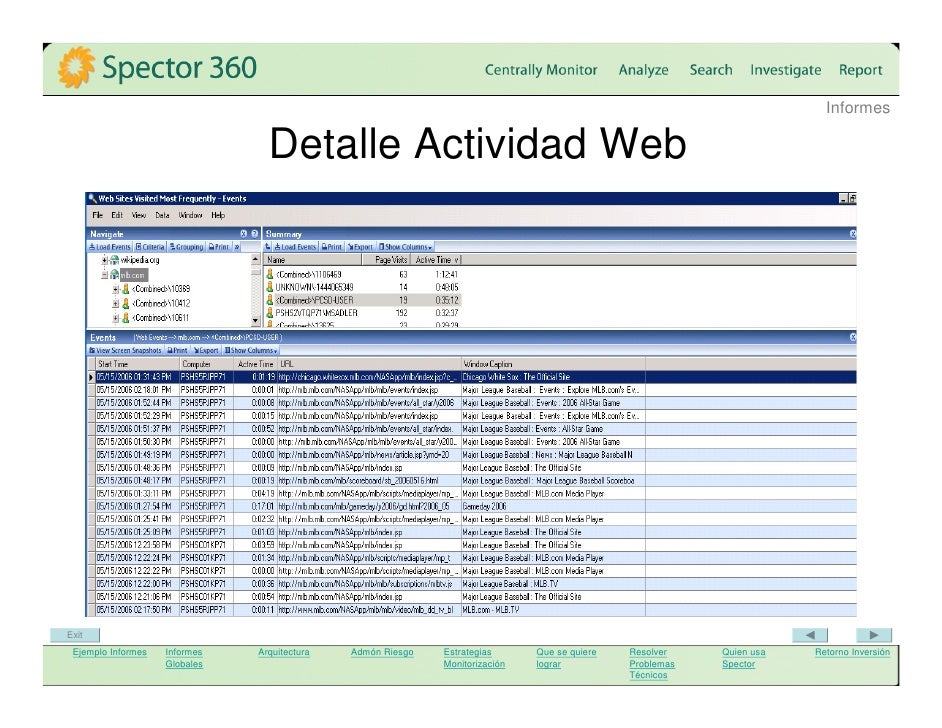
Task: Open Criteria in the Navigate toolbar
Action: click(150, 247)
